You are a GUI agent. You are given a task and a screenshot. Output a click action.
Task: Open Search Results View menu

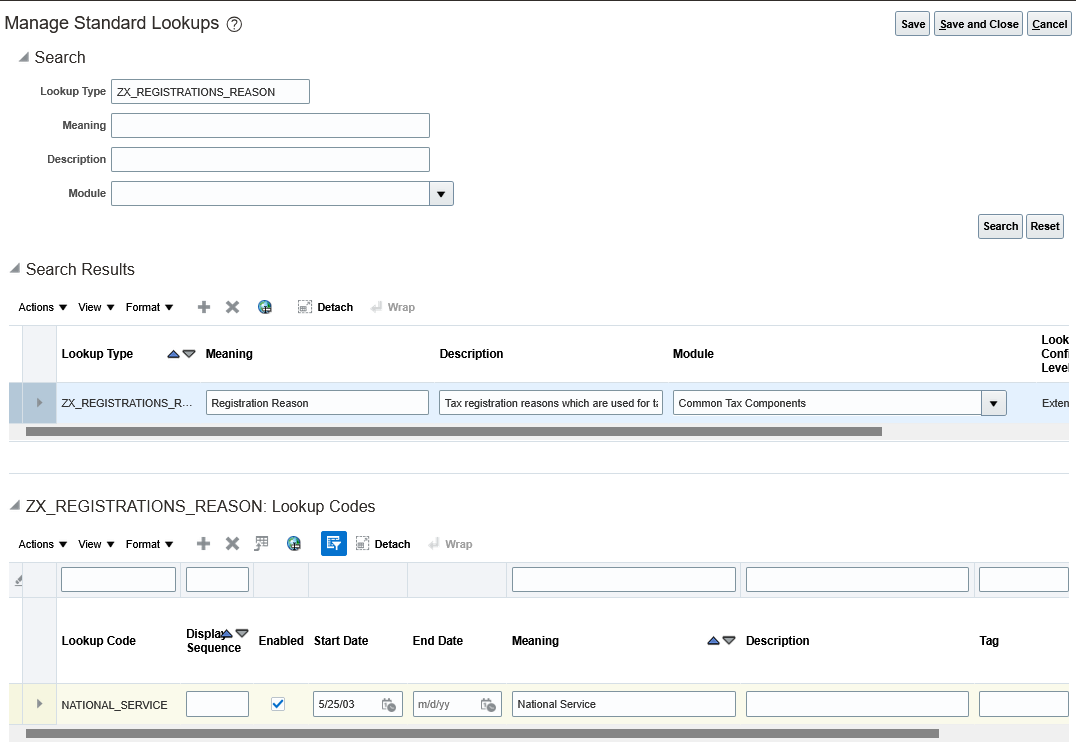point(96,307)
